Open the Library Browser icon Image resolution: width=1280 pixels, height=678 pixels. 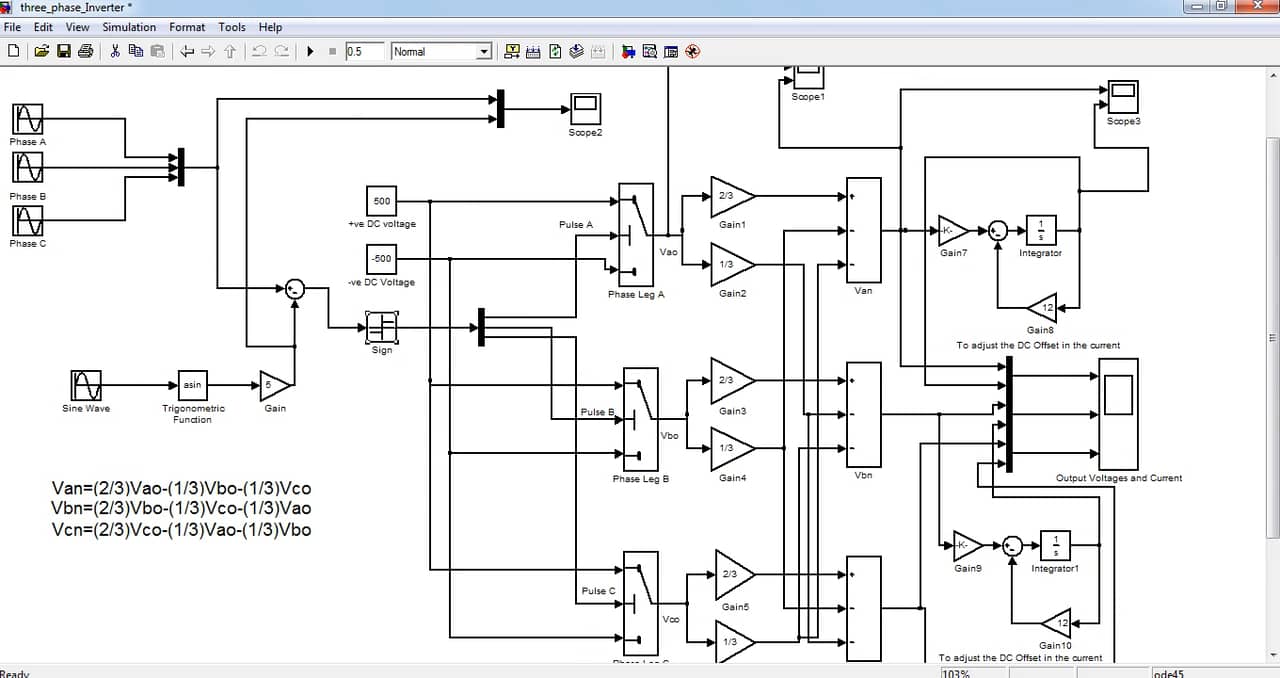(x=628, y=51)
